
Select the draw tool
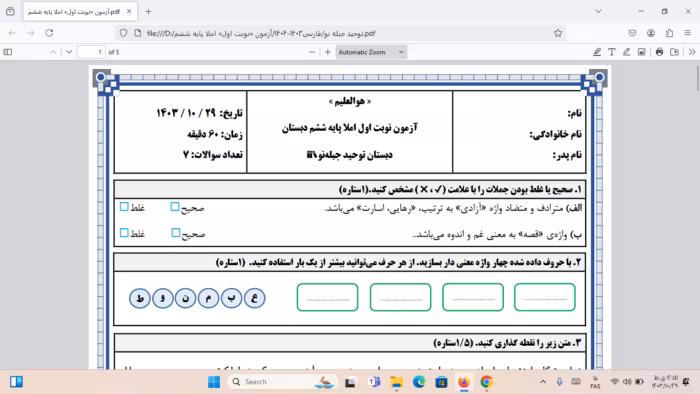[x=626, y=52]
